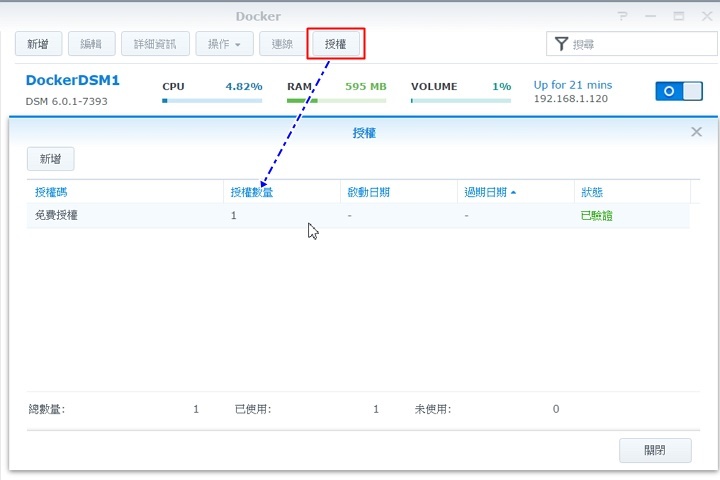Click the 連線 toolbar button

[x=282, y=44]
